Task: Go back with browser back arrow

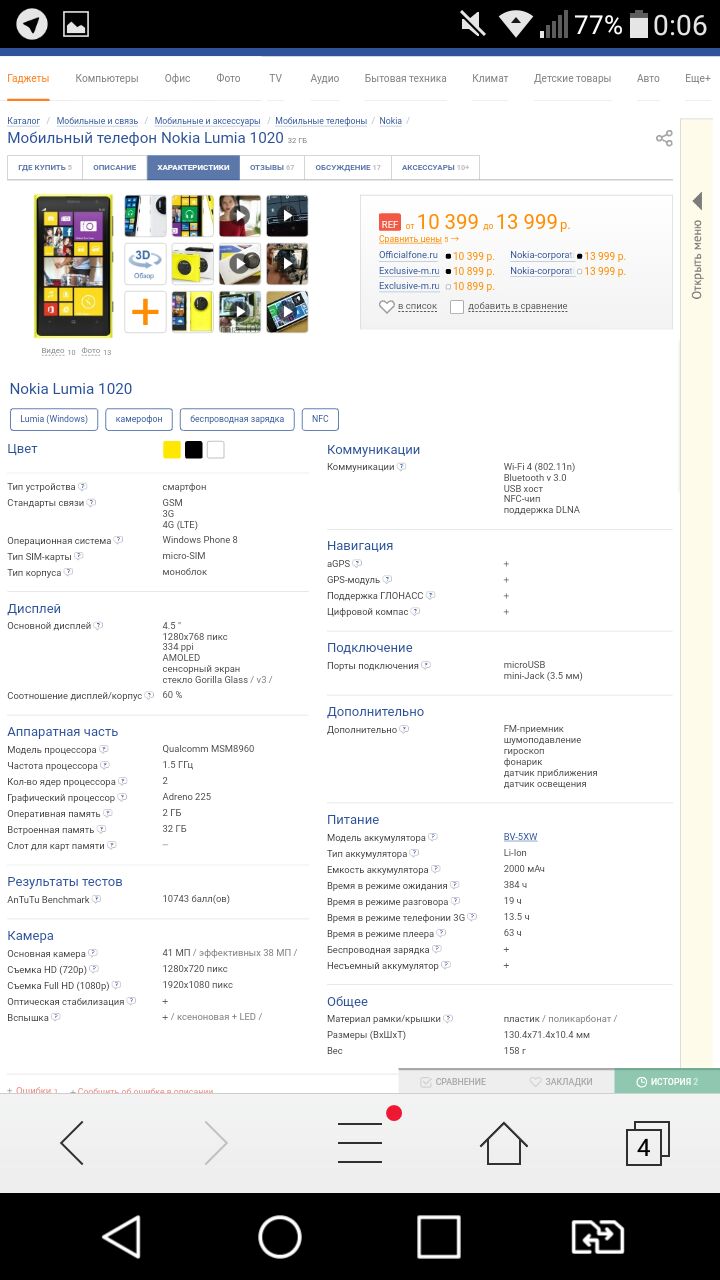Action: [72, 1143]
